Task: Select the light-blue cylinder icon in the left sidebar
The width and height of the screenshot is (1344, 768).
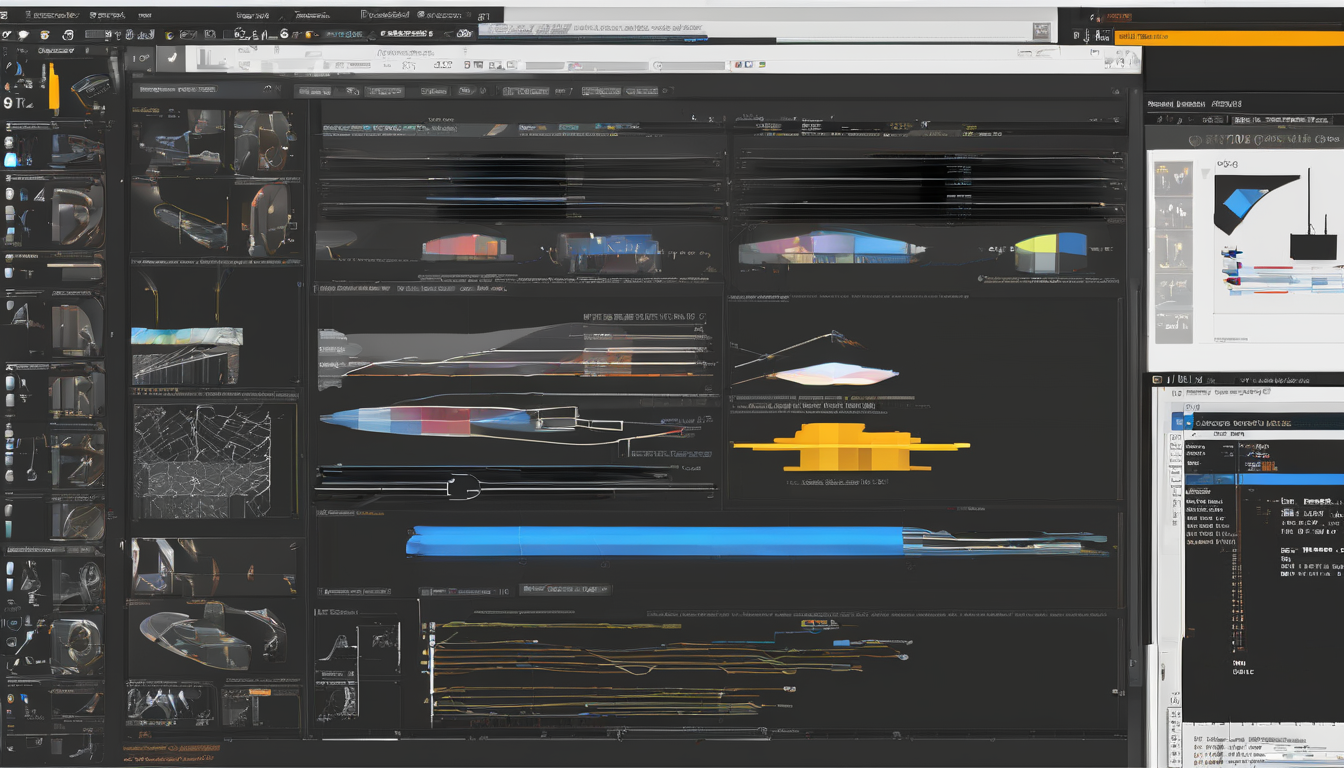Action: click(10, 159)
